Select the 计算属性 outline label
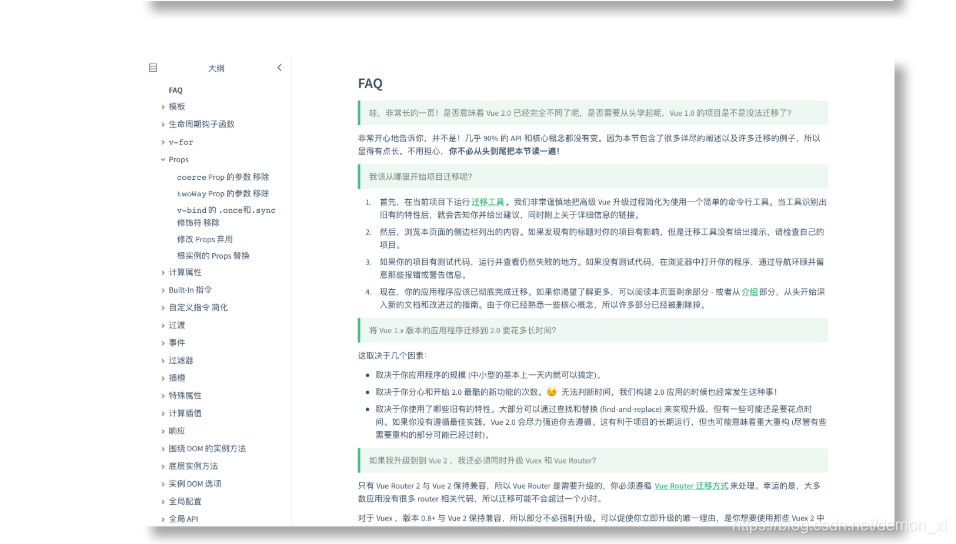Image resolution: width=956 pixels, height=544 pixels. click(185, 273)
